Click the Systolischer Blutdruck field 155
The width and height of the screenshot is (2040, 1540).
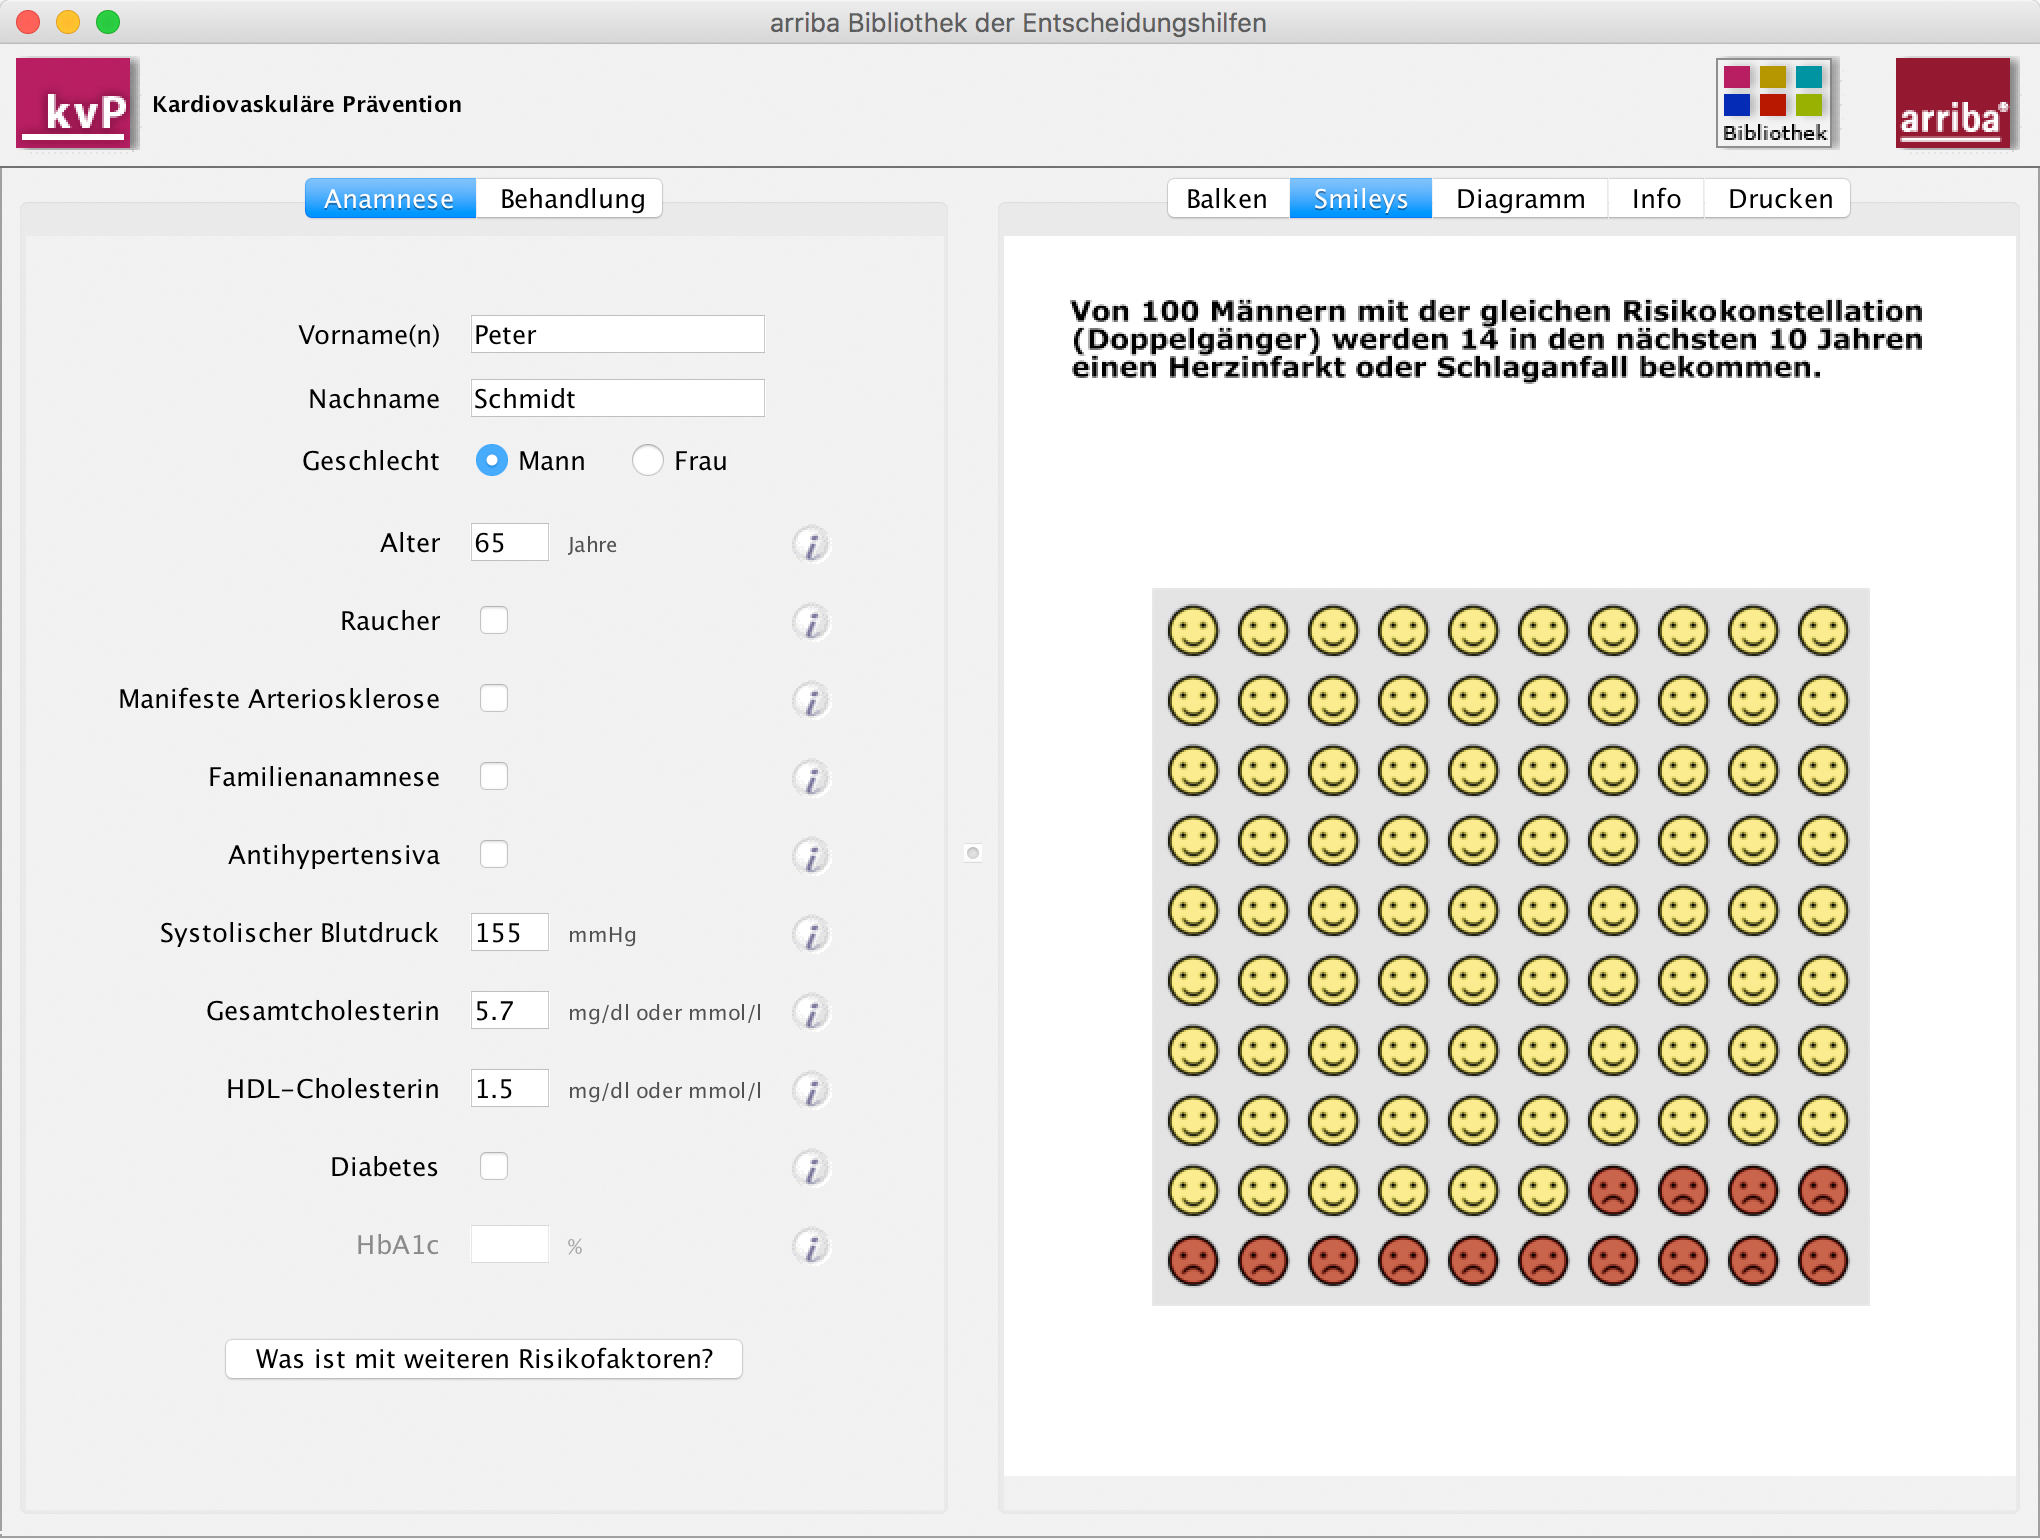click(510, 932)
